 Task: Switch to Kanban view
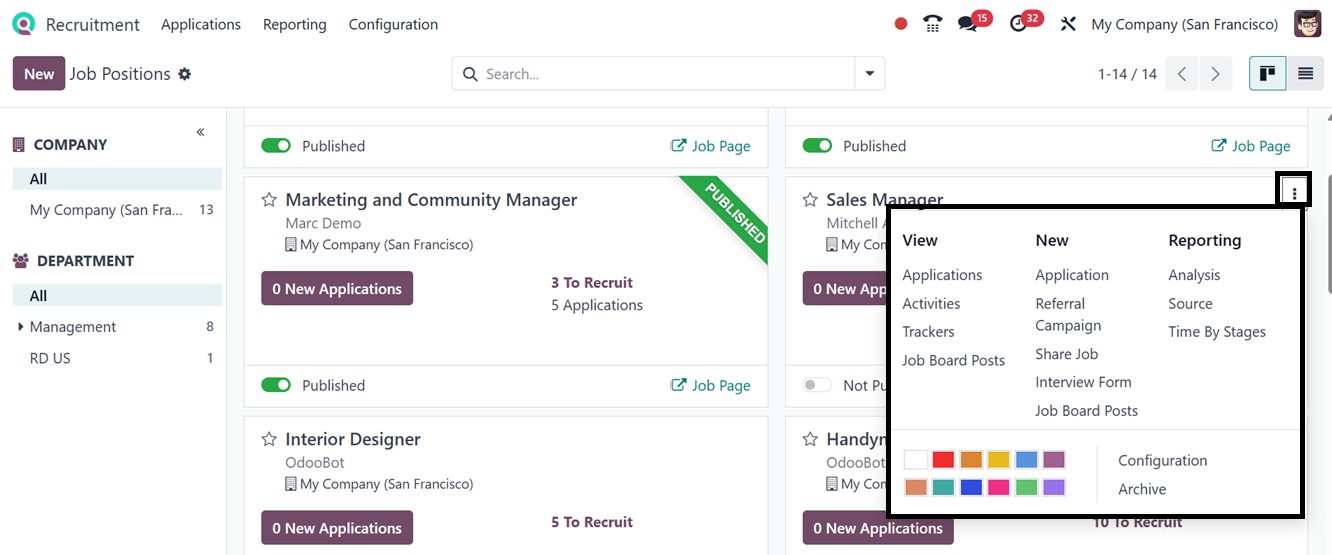pos(1268,74)
